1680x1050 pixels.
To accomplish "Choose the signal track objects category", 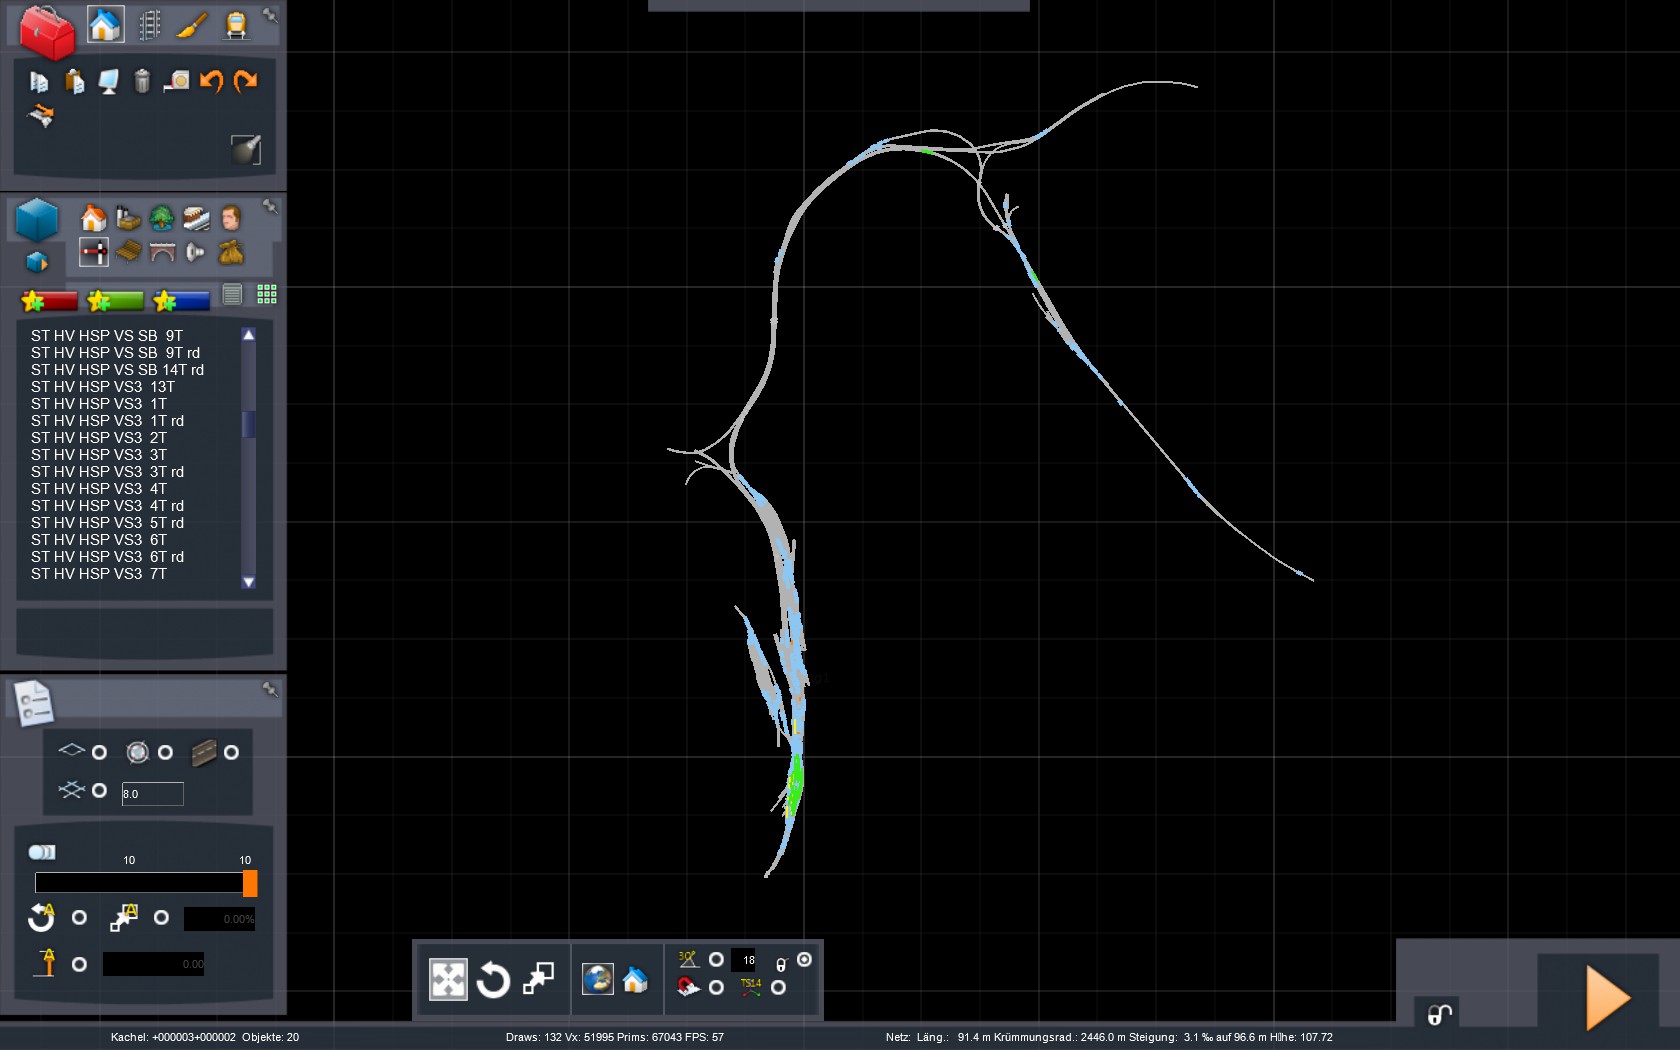I will pyautogui.click(x=94, y=252).
